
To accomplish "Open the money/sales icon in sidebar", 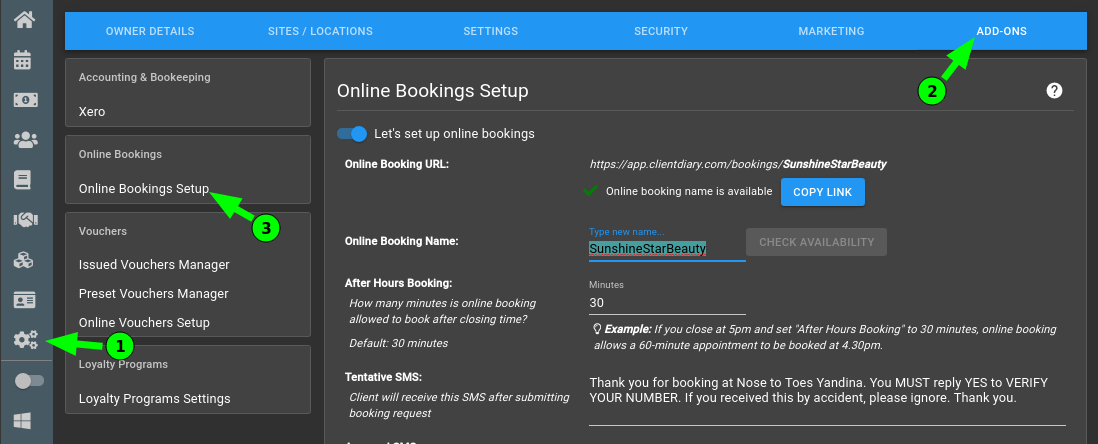I will 26,100.
